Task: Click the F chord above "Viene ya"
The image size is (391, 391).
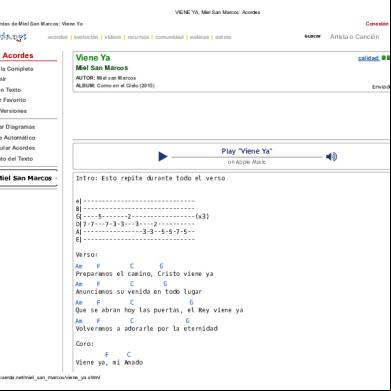Action: (107, 354)
